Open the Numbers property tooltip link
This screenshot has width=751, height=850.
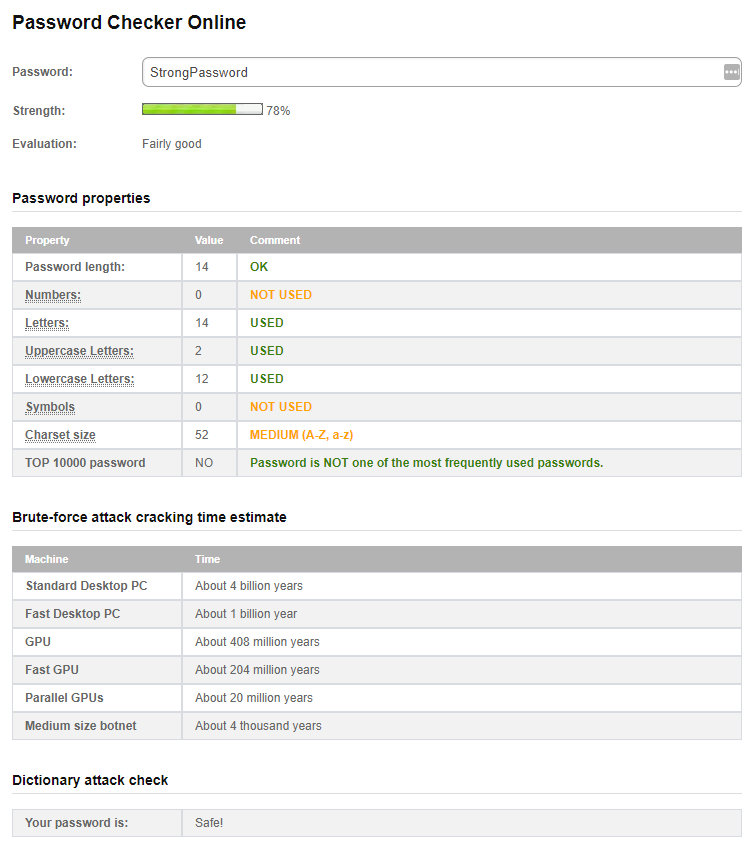coord(52,294)
